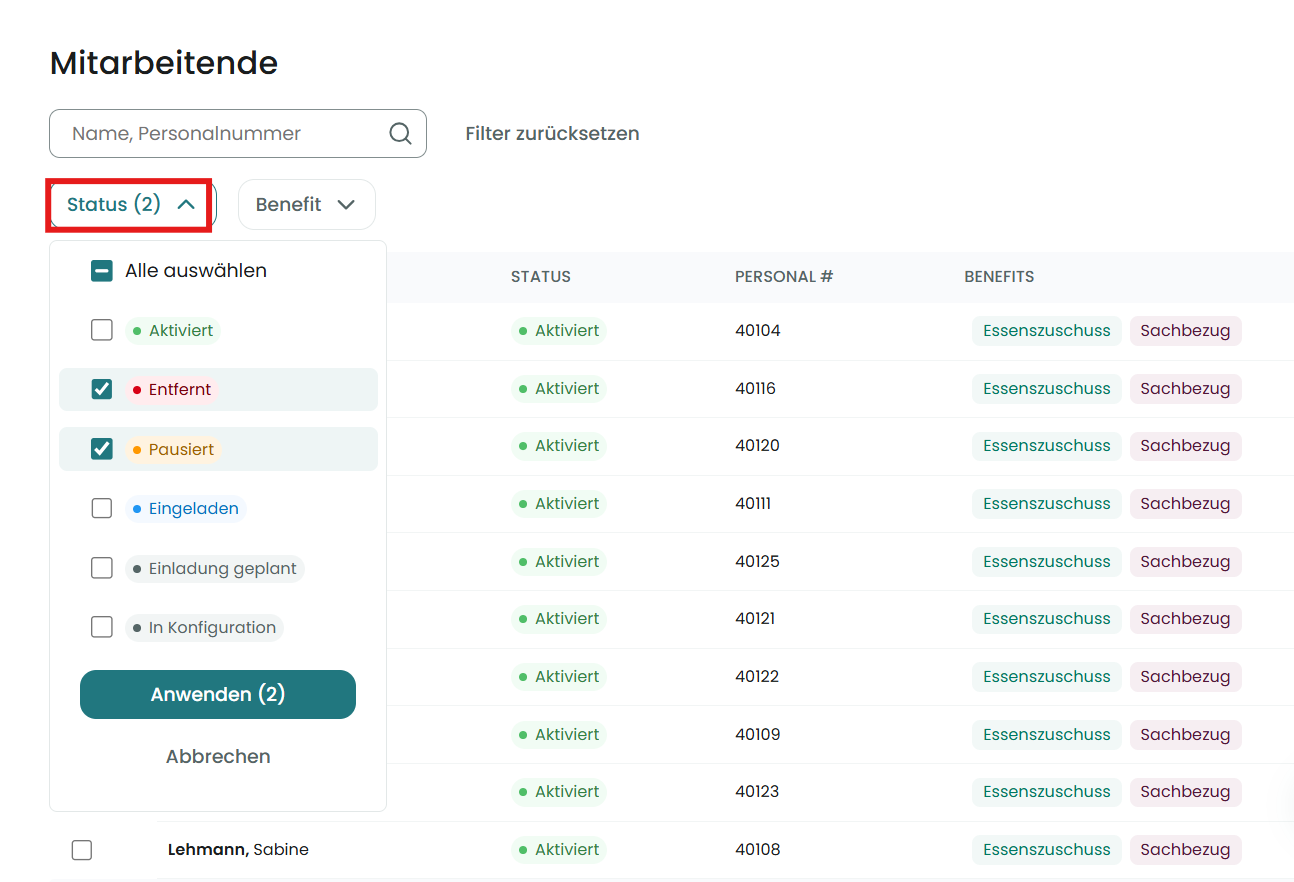Select the In Konfiguration checkbox
1294x882 pixels.
(102, 627)
